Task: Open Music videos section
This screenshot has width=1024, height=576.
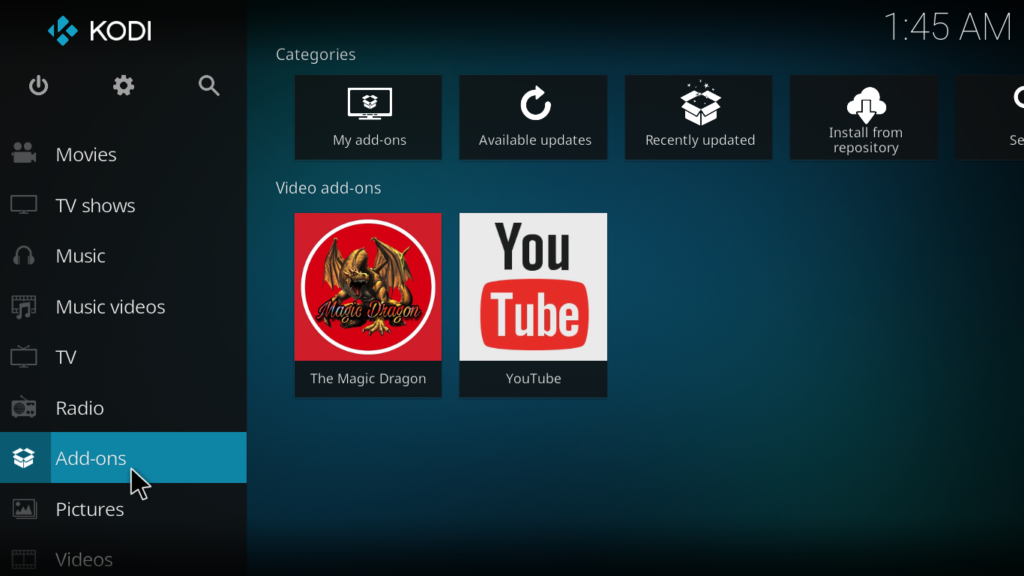Action: [x=110, y=307]
